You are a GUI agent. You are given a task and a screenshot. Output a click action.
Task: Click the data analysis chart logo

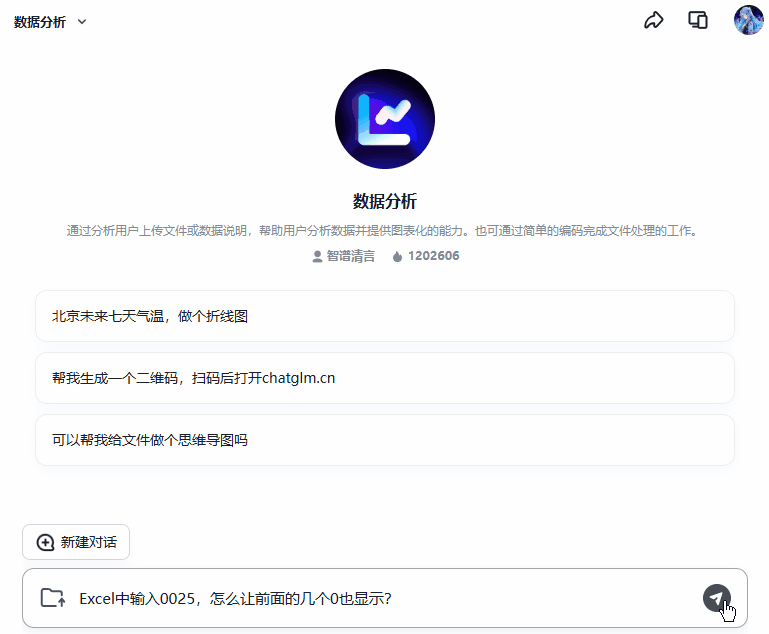(x=385, y=119)
